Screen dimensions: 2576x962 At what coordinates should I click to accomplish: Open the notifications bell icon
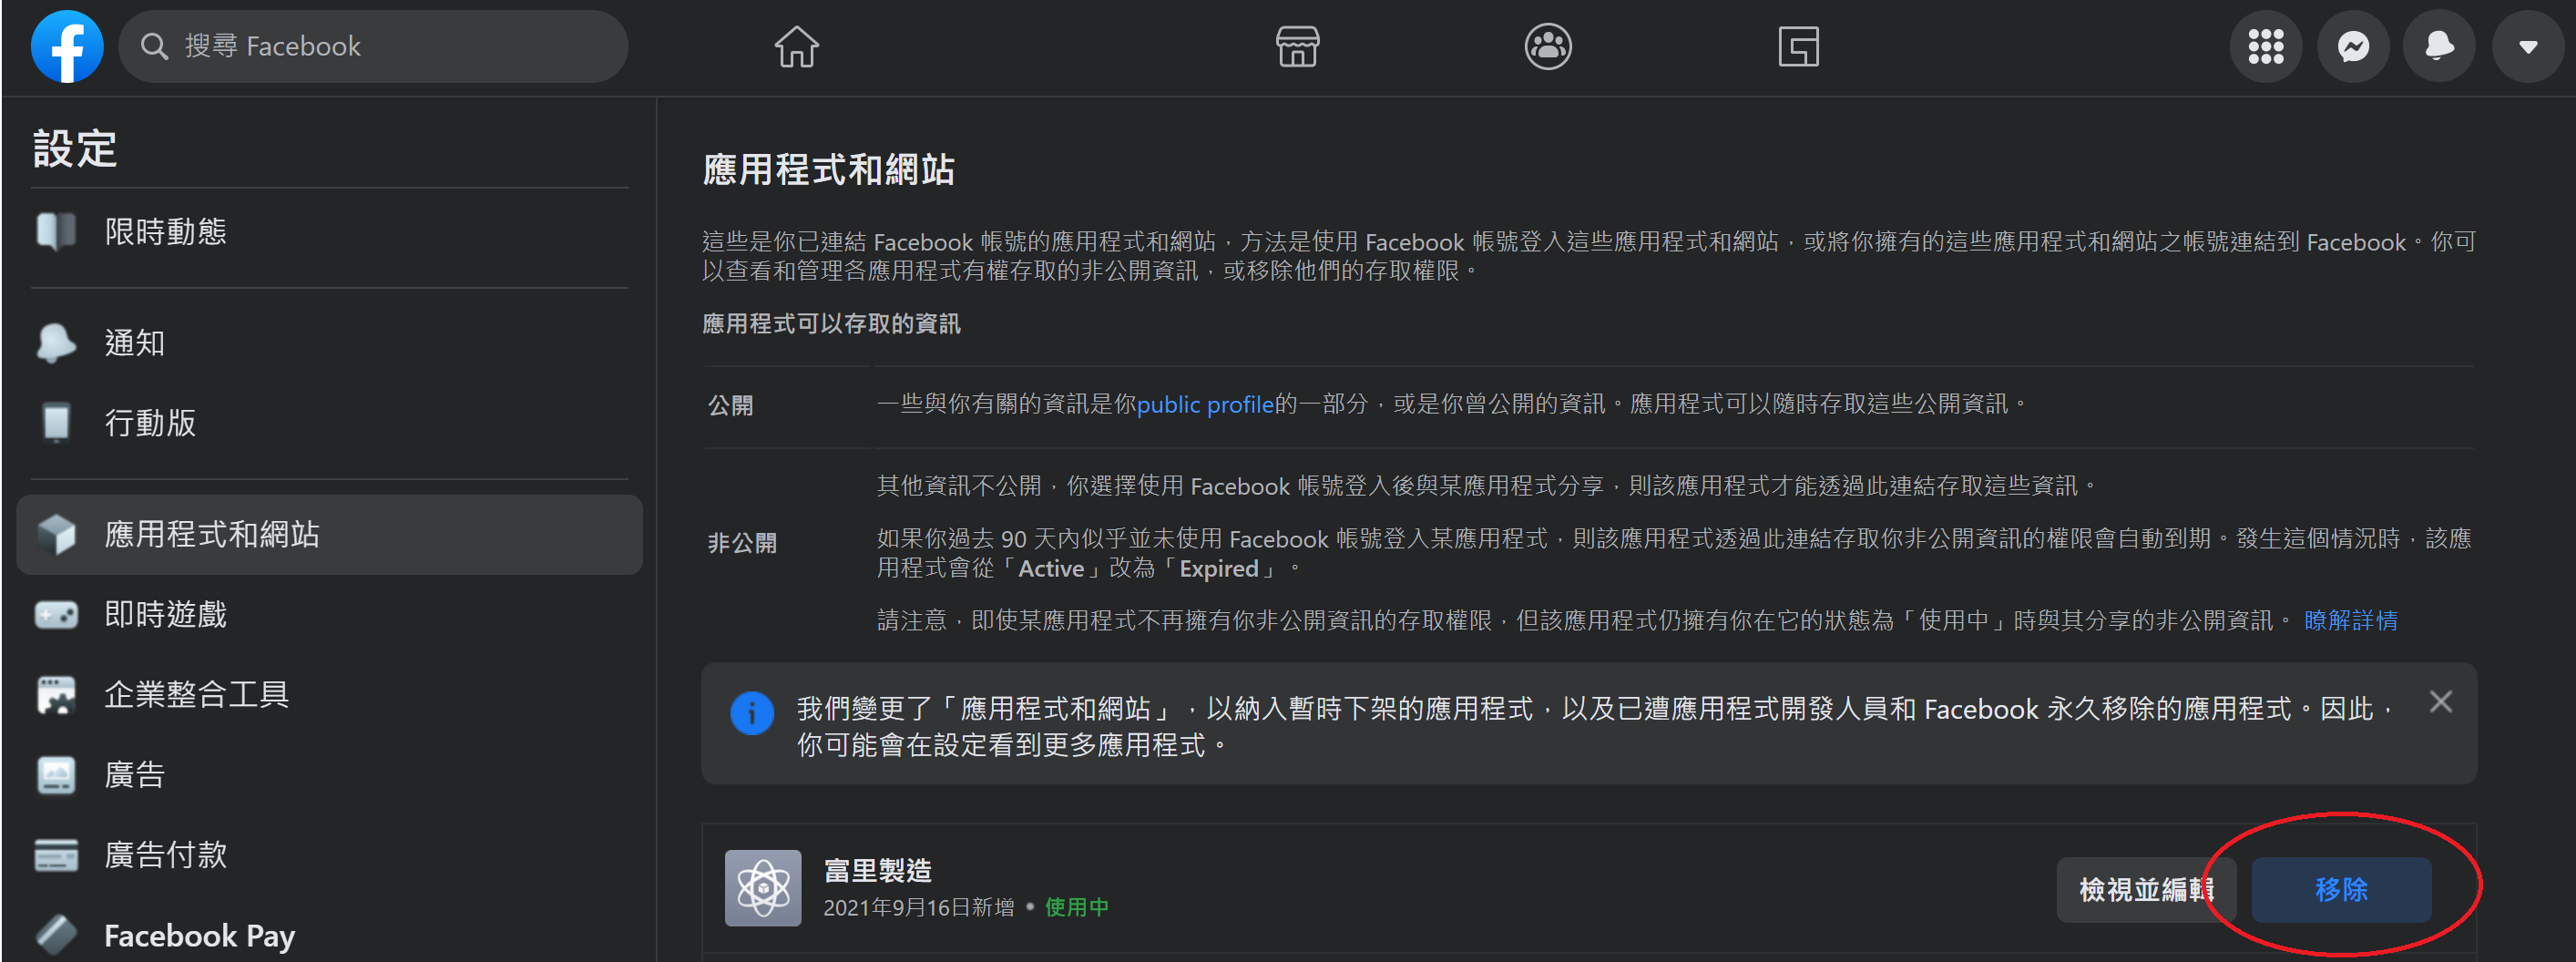click(2439, 47)
